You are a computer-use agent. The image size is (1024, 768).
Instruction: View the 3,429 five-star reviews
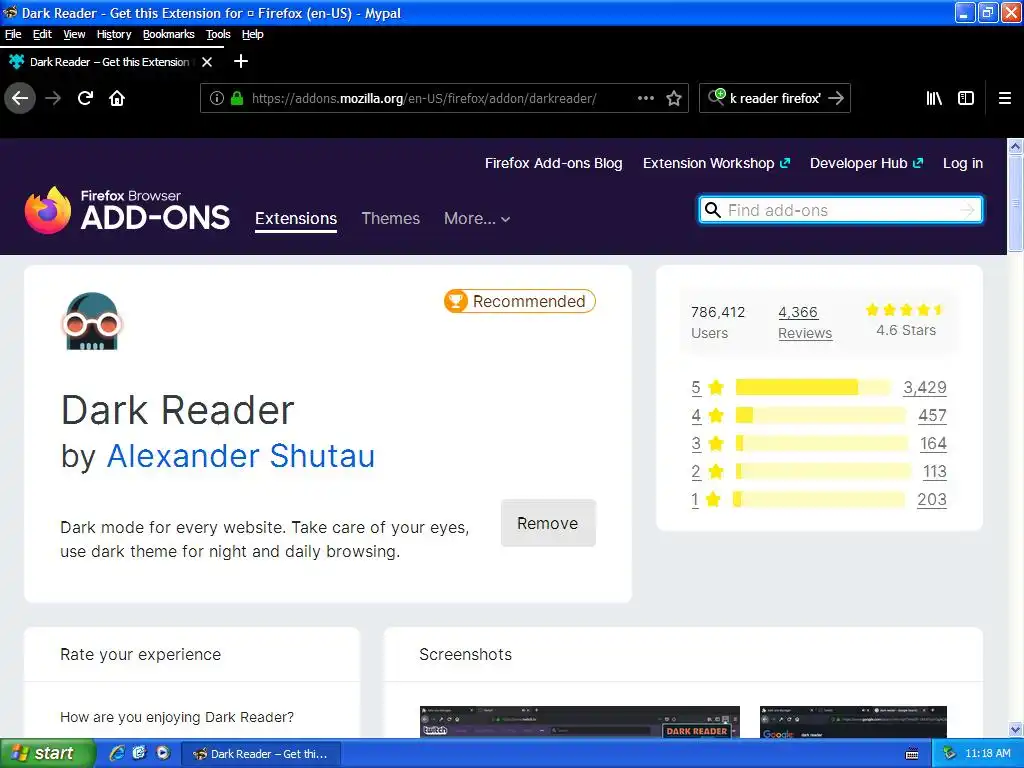click(x=925, y=387)
